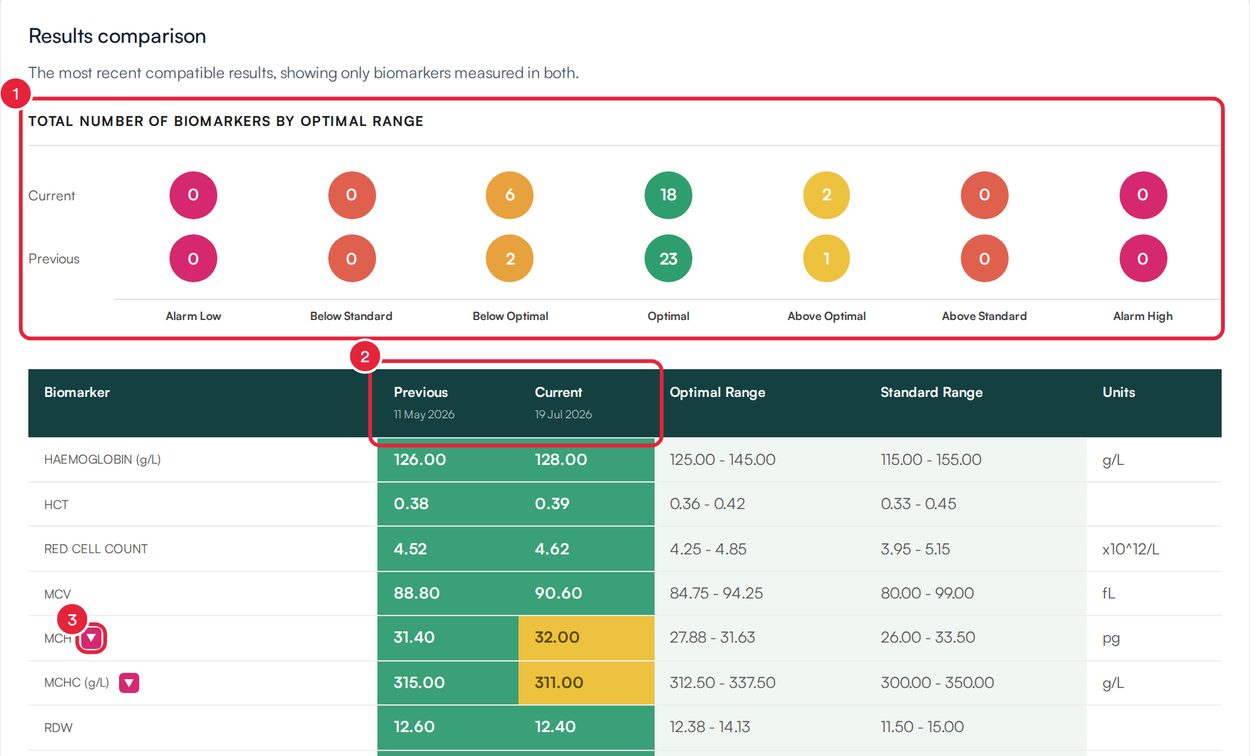Image resolution: width=1250 pixels, height=756 pixels.
Task: Click Current Alarm Low count circle
Action: point(193,195)
